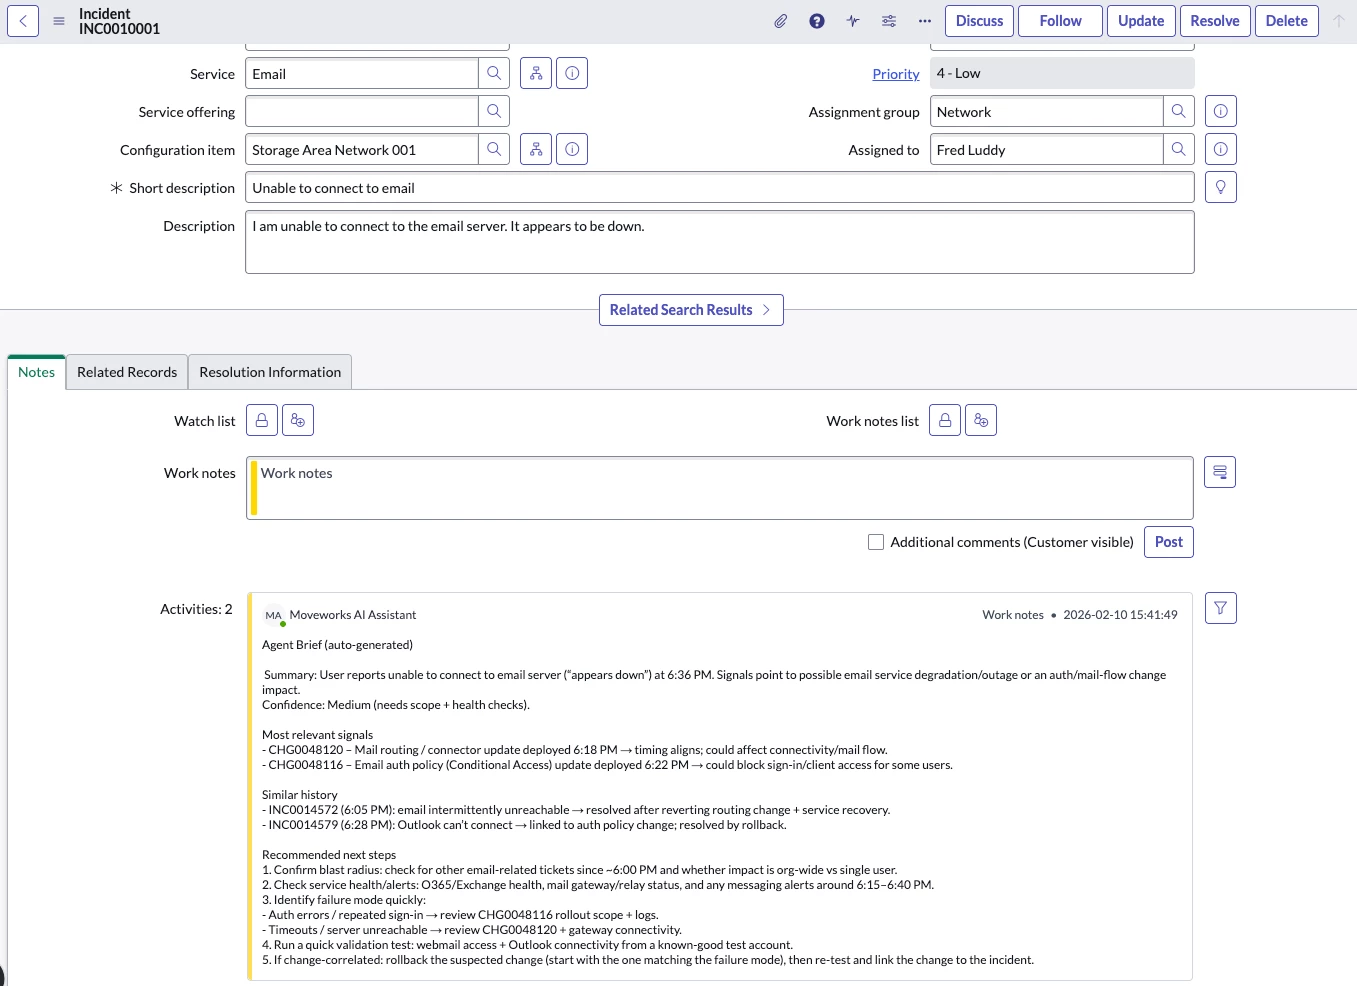Expand Related Search Results section

click(691, 310)
